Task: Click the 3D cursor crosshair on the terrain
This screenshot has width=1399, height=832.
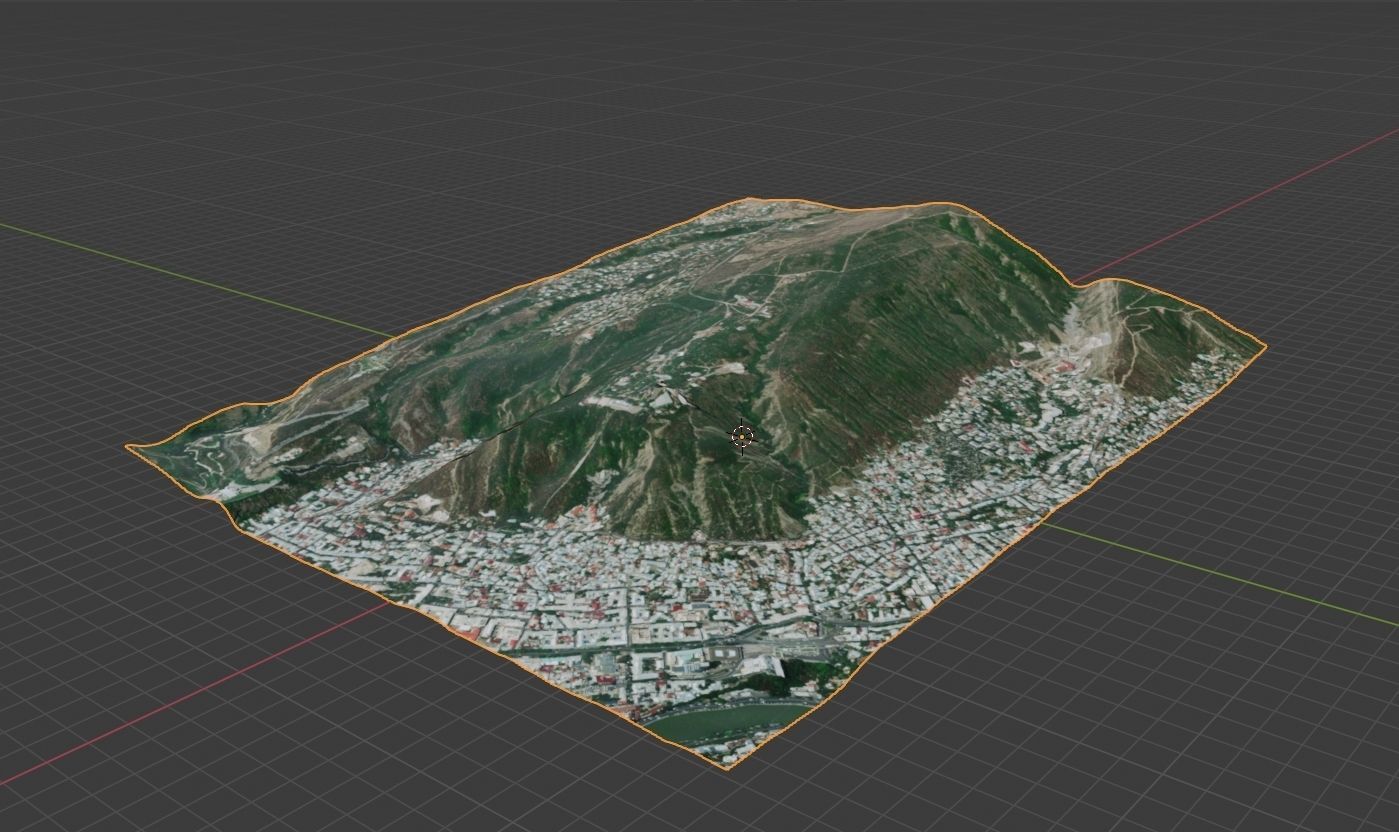Action: [x=742, y=437]
